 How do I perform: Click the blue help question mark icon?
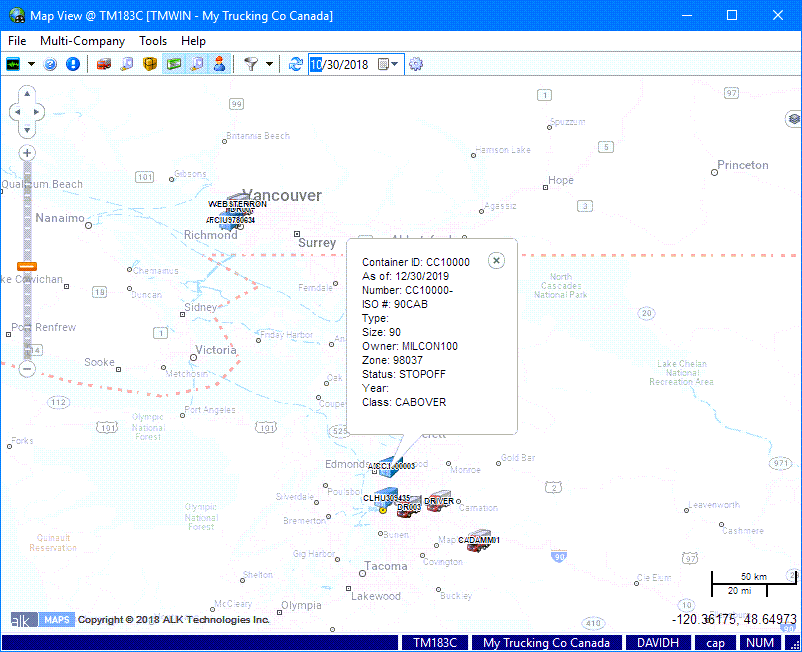click(x=51, y=64)
